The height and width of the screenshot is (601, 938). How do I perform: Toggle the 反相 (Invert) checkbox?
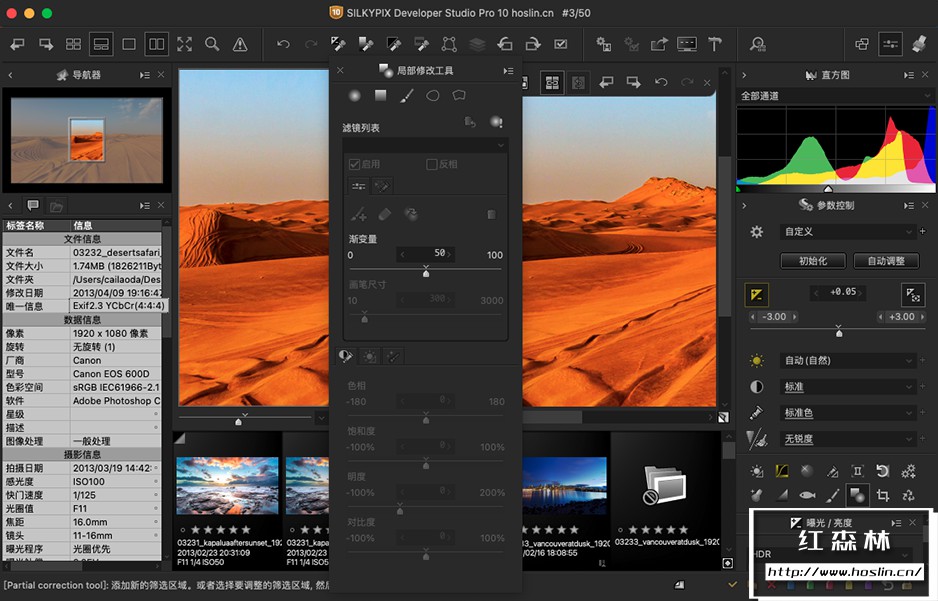coord(432,164)
